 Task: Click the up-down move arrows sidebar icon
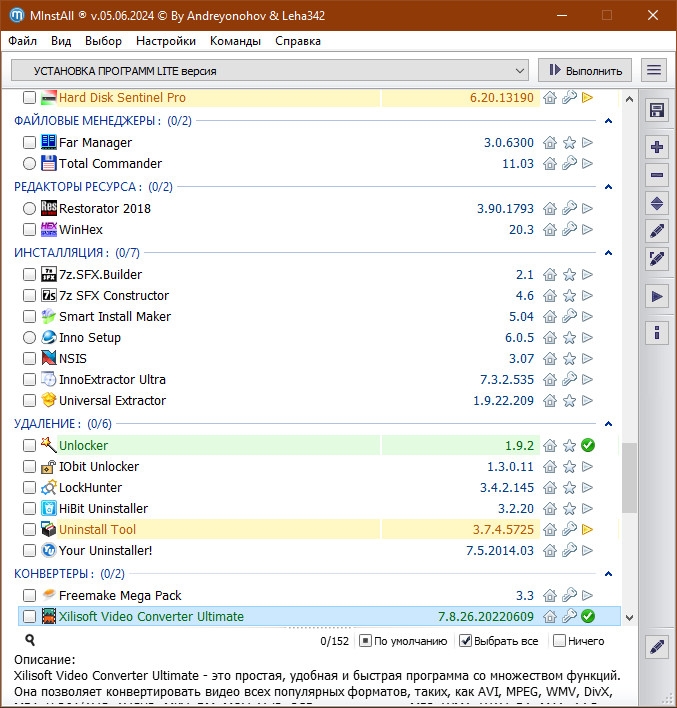click(x=657, y=204)
